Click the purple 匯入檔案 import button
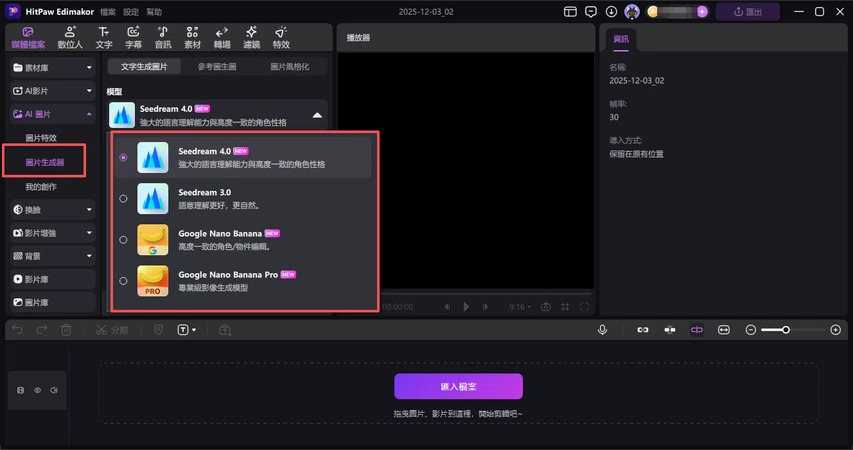 (458, 386)
